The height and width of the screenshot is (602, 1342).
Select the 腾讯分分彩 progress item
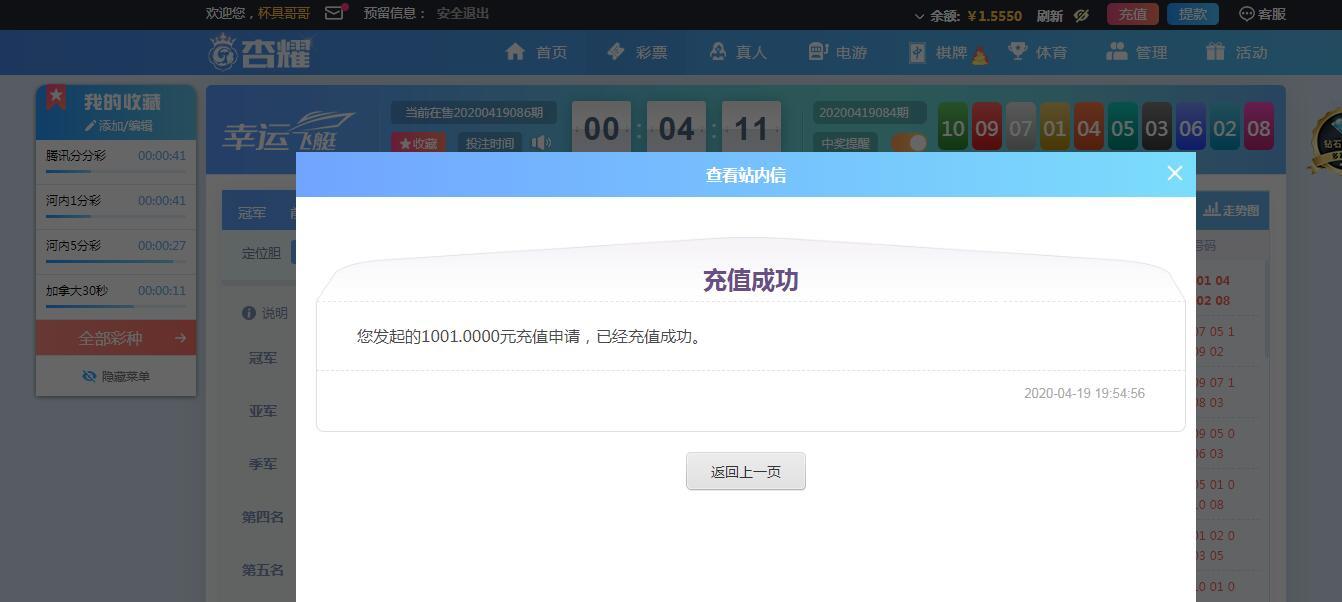116,160
